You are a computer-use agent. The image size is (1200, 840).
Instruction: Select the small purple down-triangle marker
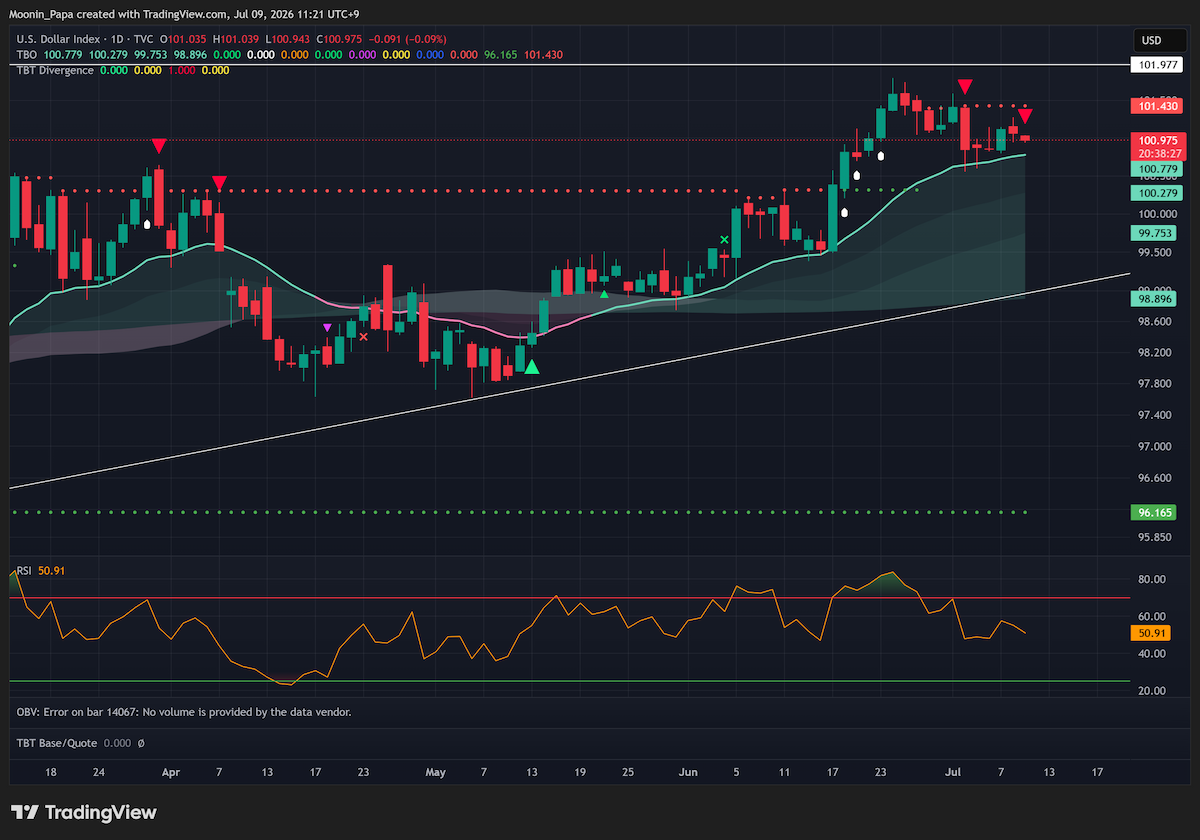(327, 327)
